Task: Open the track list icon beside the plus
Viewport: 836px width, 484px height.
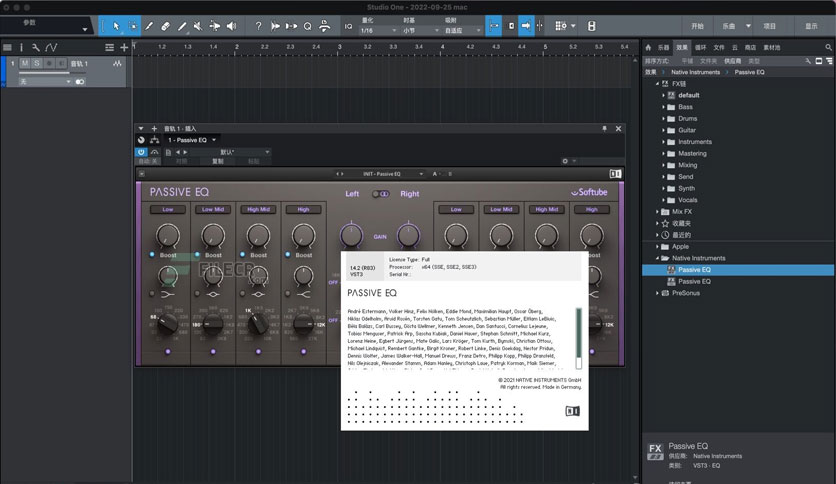Action: tap(109, 47)
